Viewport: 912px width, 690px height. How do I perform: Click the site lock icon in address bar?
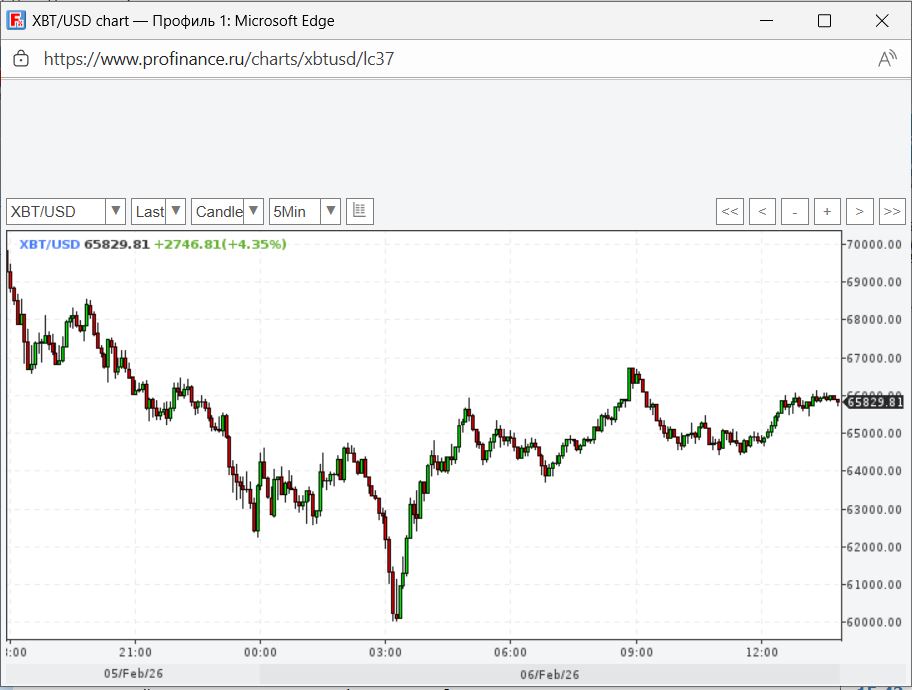click(21, 58)
